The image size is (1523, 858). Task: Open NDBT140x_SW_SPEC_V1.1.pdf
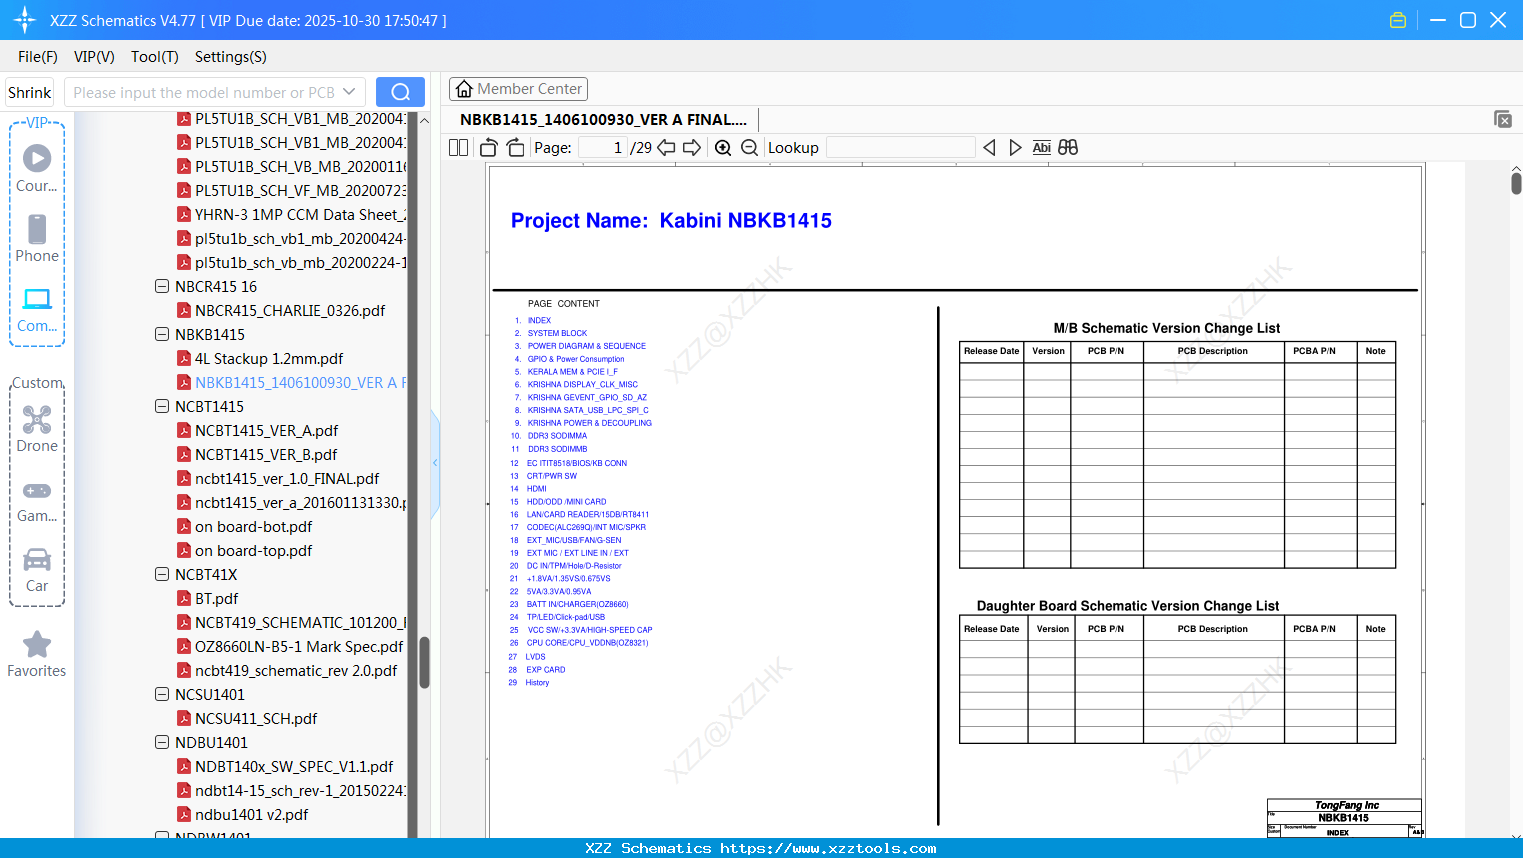click(294, 766)
